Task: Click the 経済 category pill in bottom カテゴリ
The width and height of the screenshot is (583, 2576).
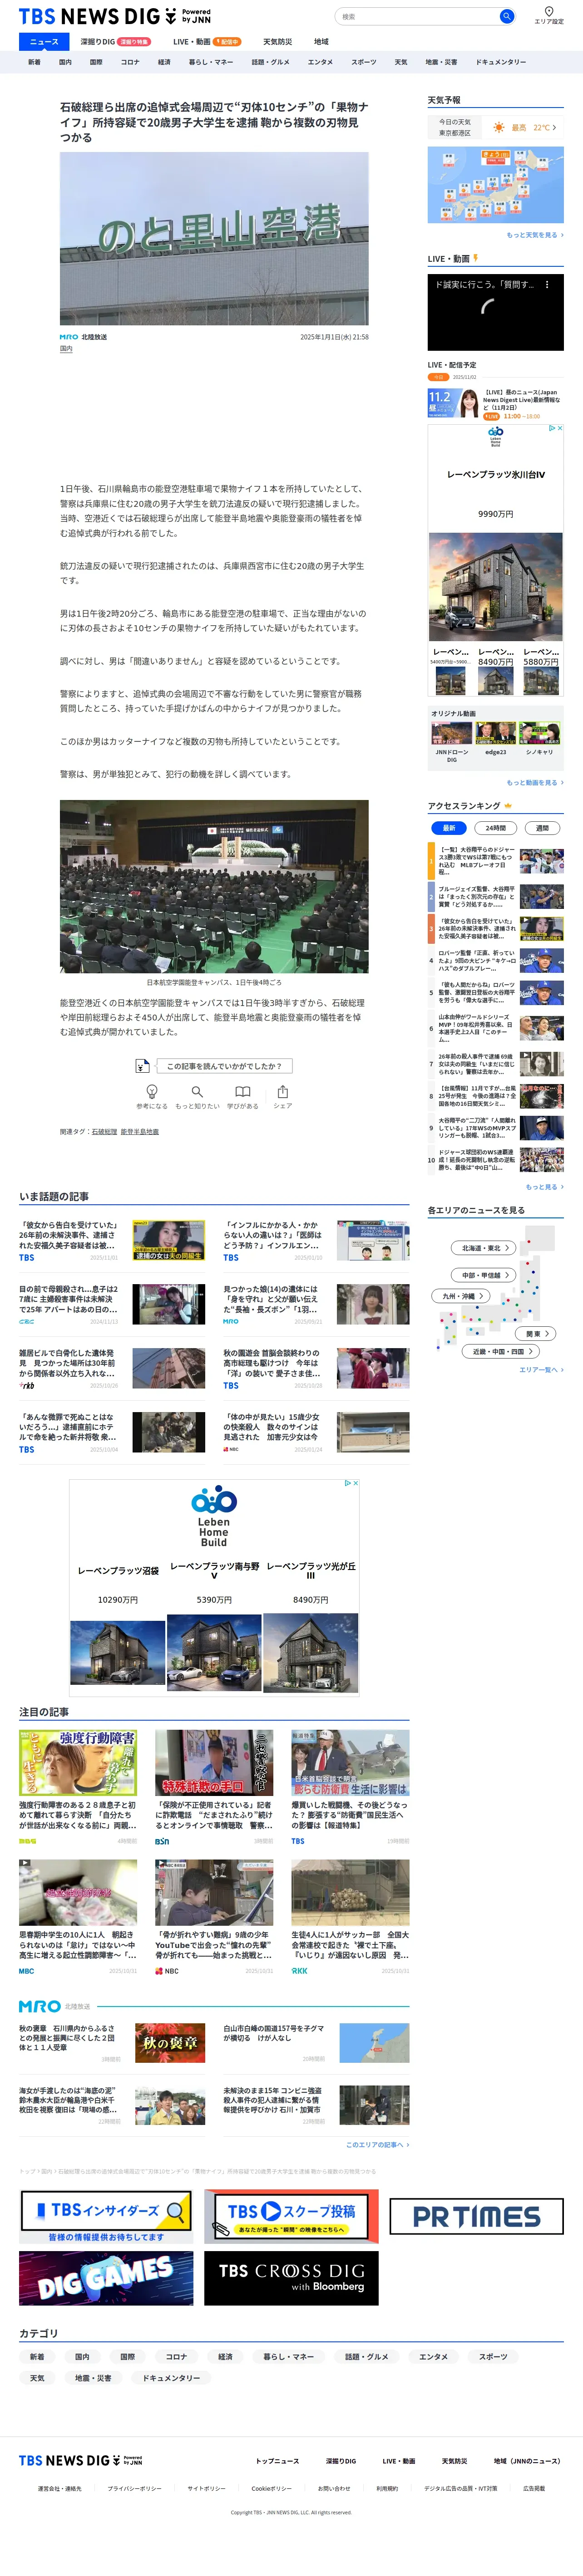Action: pyautogui.click(x=226, y=2357)
